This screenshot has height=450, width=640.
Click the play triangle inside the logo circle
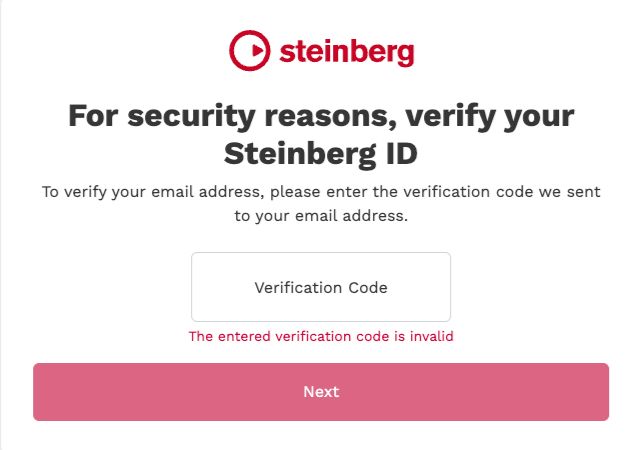point(250,49)
